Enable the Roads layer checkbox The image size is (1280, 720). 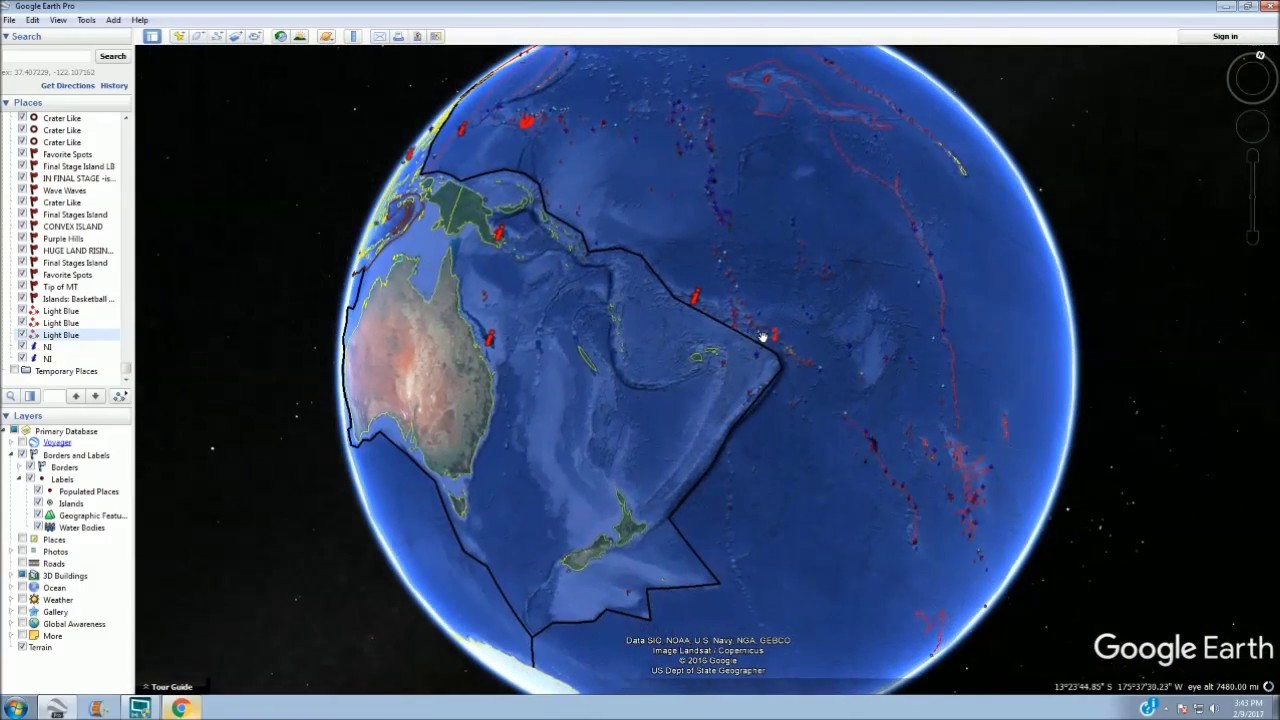pyautogui.click(x=22, y=563)
